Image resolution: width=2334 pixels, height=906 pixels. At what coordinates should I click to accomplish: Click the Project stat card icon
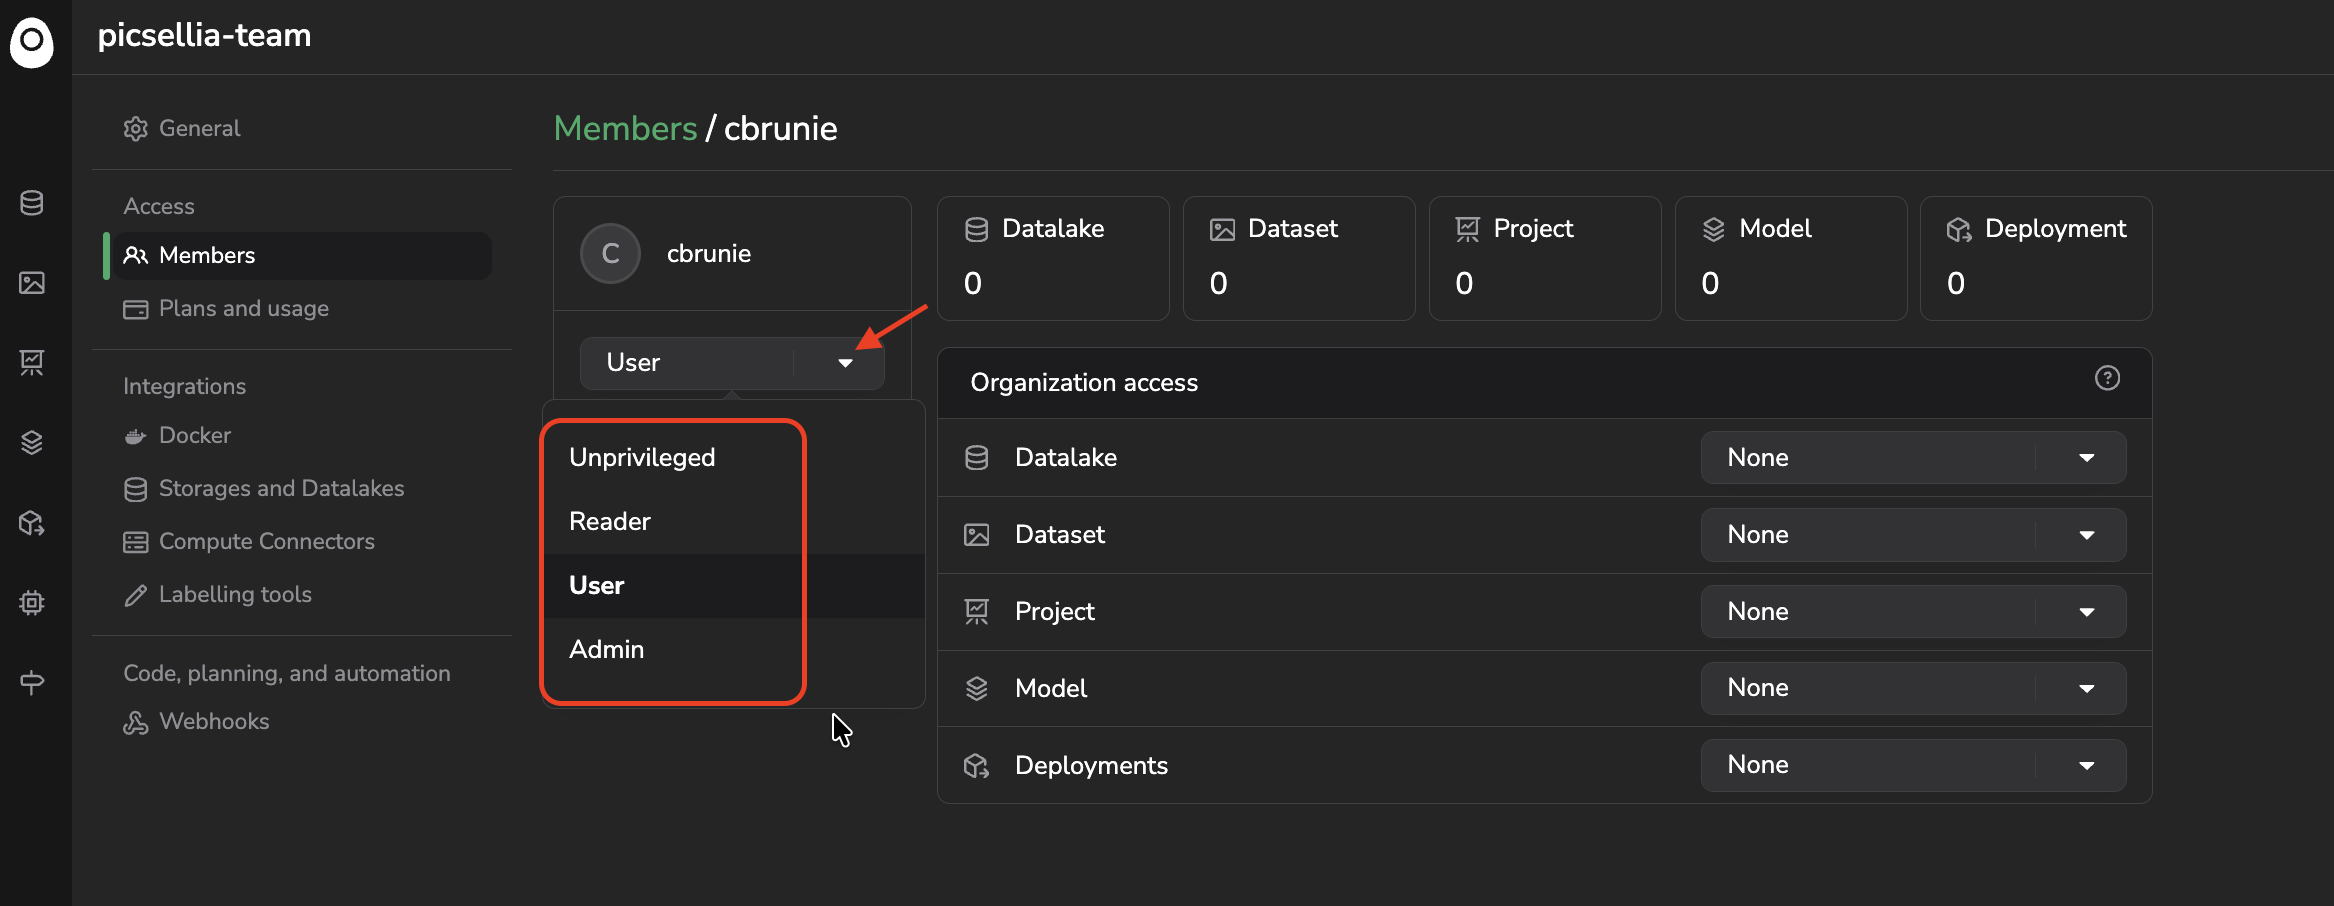coord(1468,230)
